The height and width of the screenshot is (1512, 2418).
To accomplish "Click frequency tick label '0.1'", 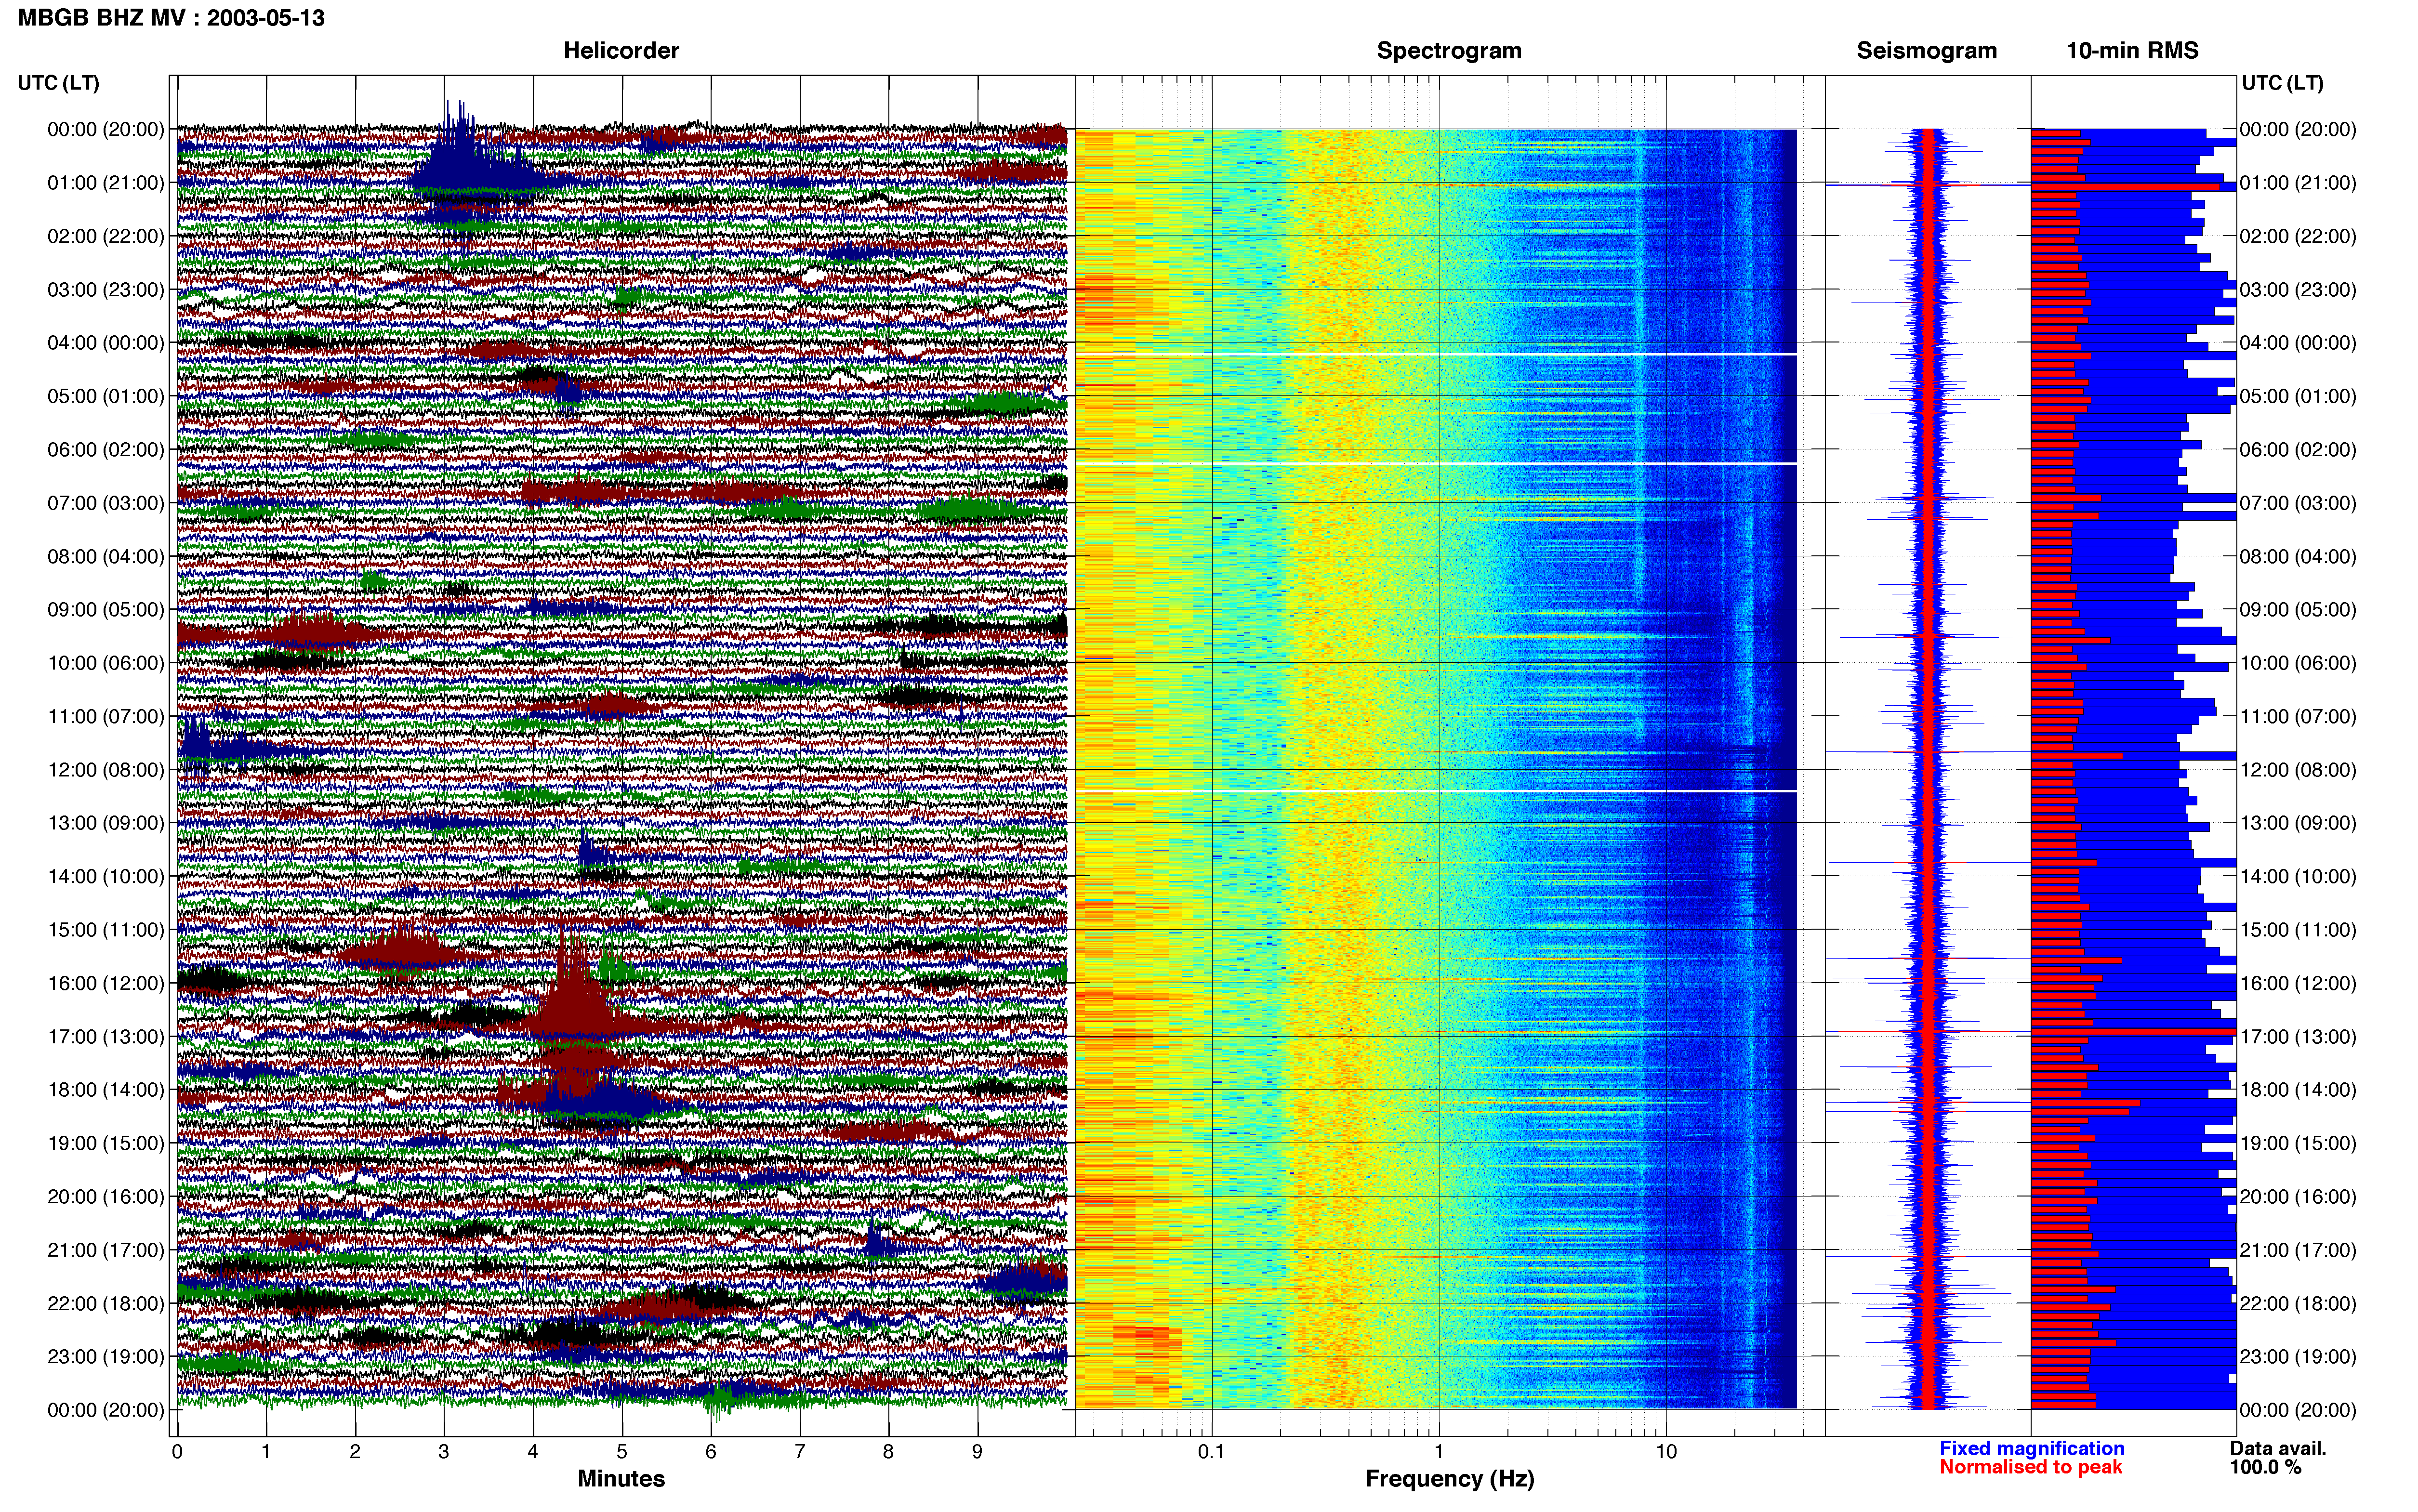I will pos(1211,1452).
